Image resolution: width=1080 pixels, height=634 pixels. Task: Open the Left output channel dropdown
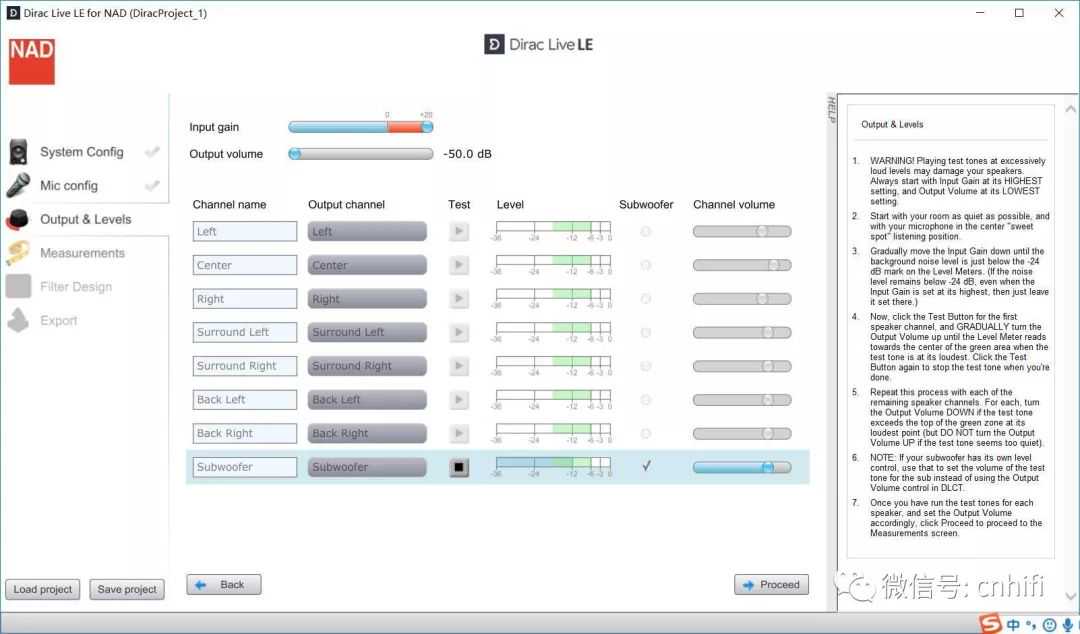[x=366, y=231]
